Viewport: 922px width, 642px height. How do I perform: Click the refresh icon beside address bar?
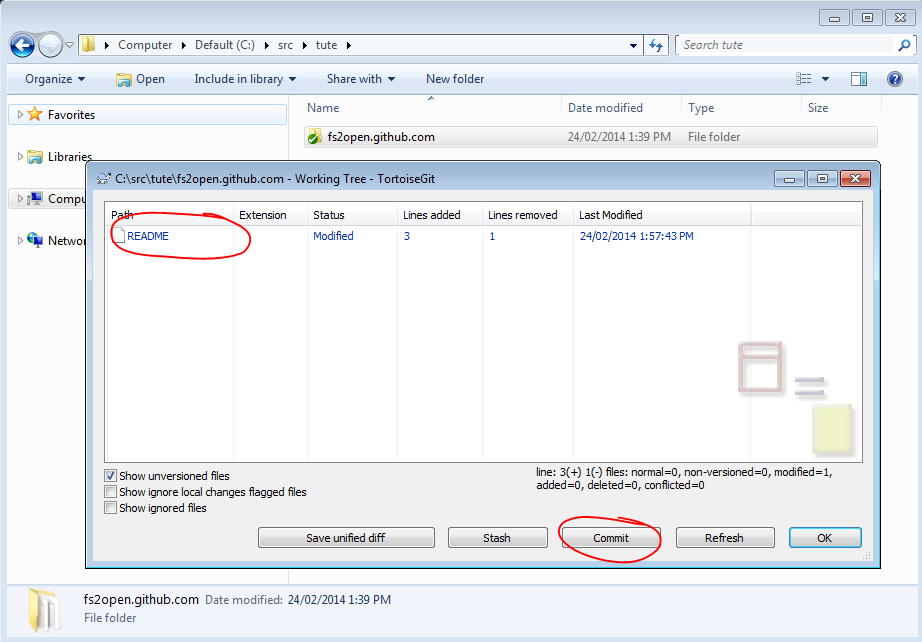click(656, 45)
